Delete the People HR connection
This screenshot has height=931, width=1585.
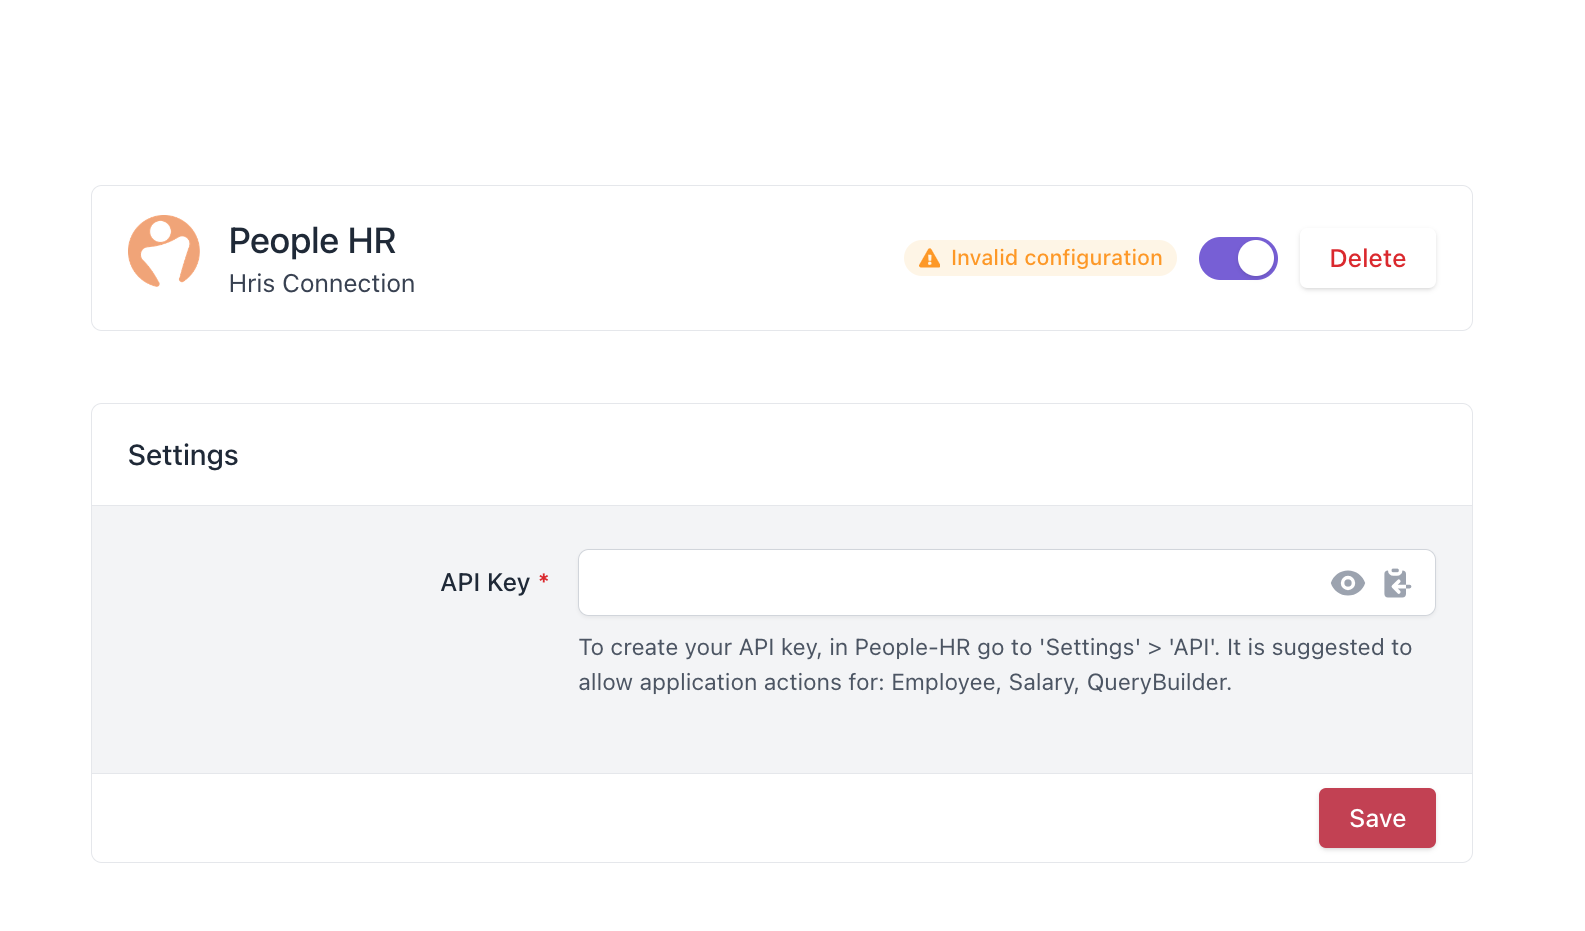coord(1367,258)
